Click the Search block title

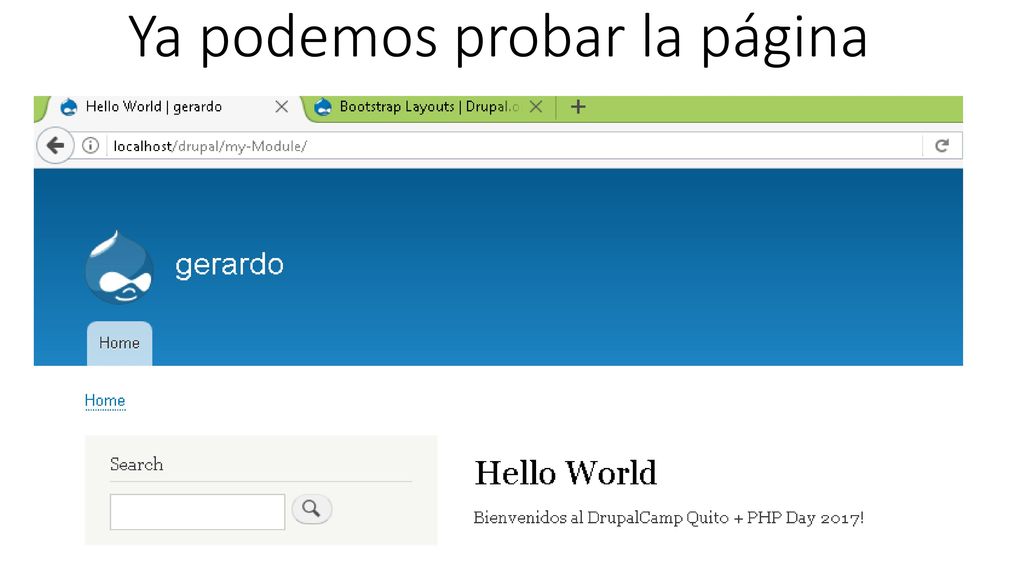pyautogui.click(x=136, y=464)
